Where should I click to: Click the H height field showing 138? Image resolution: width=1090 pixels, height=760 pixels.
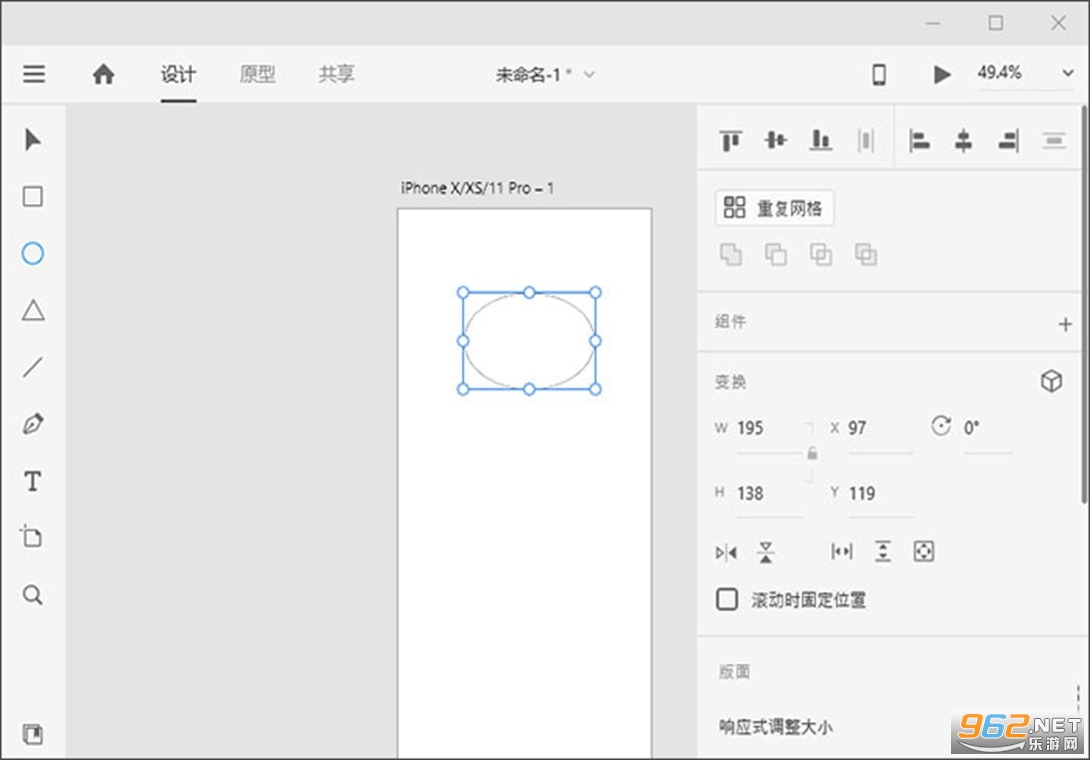pyautogui.click(x=769, y=494)
